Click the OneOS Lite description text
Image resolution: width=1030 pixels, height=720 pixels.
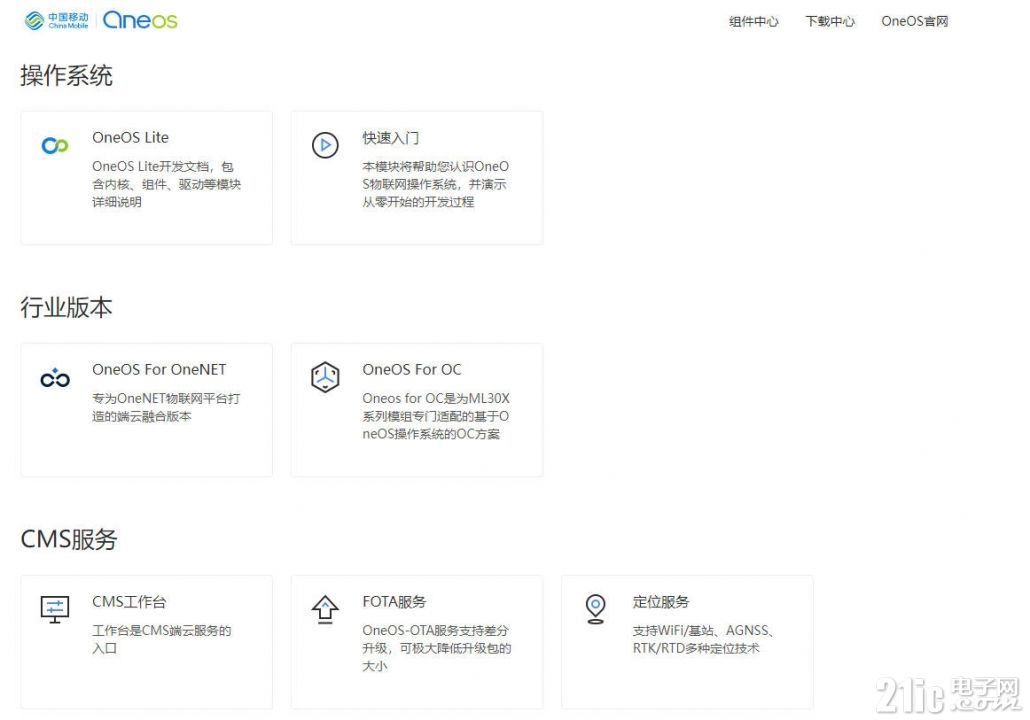coord(167,184)
